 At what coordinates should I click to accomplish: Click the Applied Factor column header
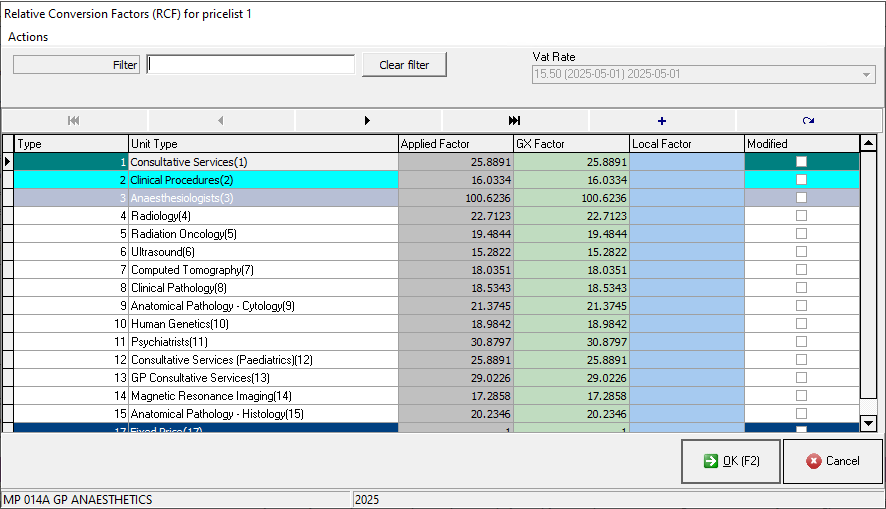455,144
